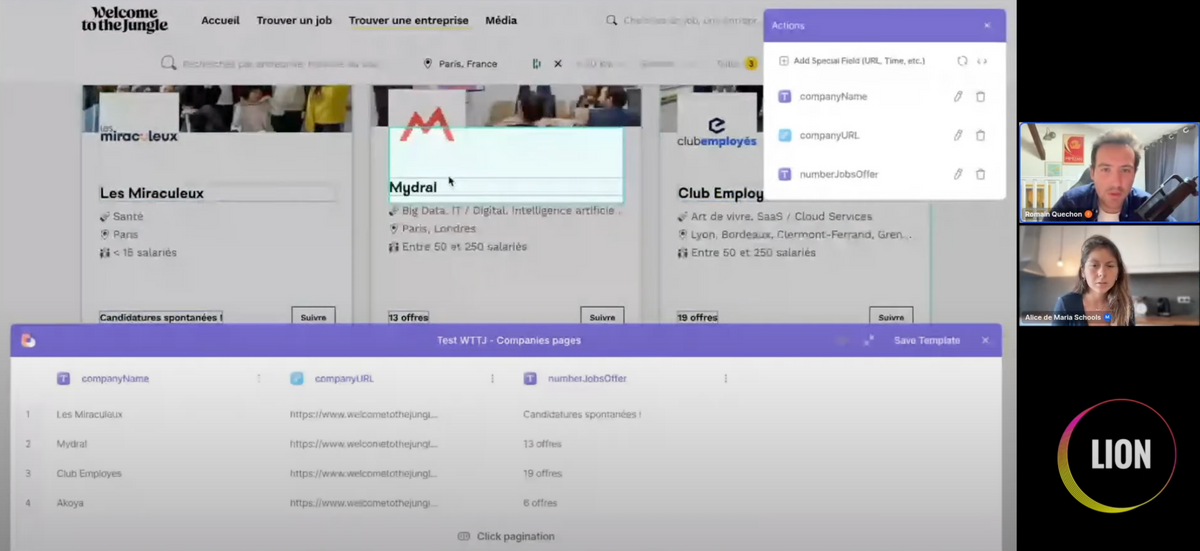Follow Club Employés with the Suivre button
This screenshot has width=1200, height=551.
[891, 317]
